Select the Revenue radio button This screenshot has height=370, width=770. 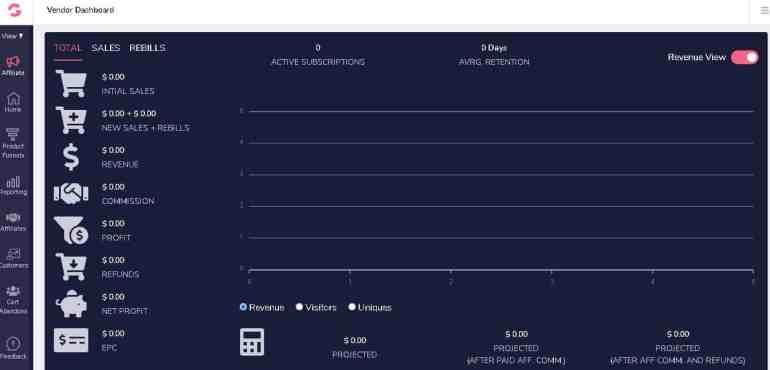[243, 307]
